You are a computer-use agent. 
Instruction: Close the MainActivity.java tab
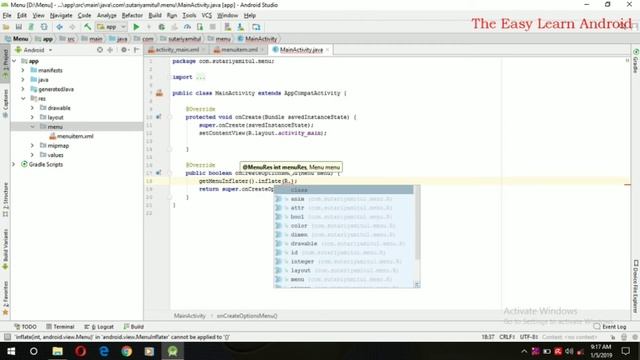pyautogui.click(x=327, y=50)
